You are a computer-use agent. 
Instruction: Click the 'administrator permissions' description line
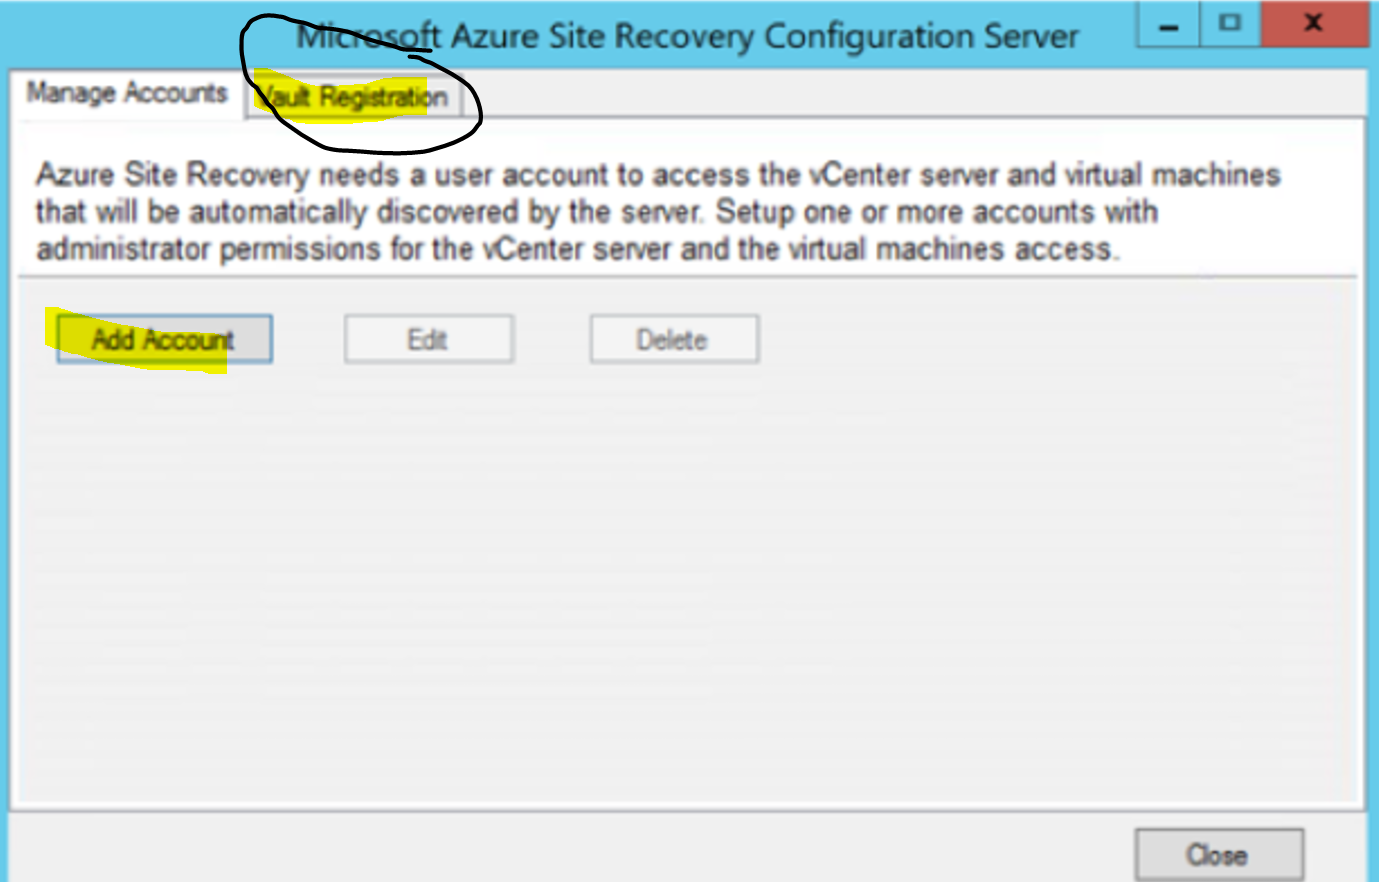[x=576, y=249]
